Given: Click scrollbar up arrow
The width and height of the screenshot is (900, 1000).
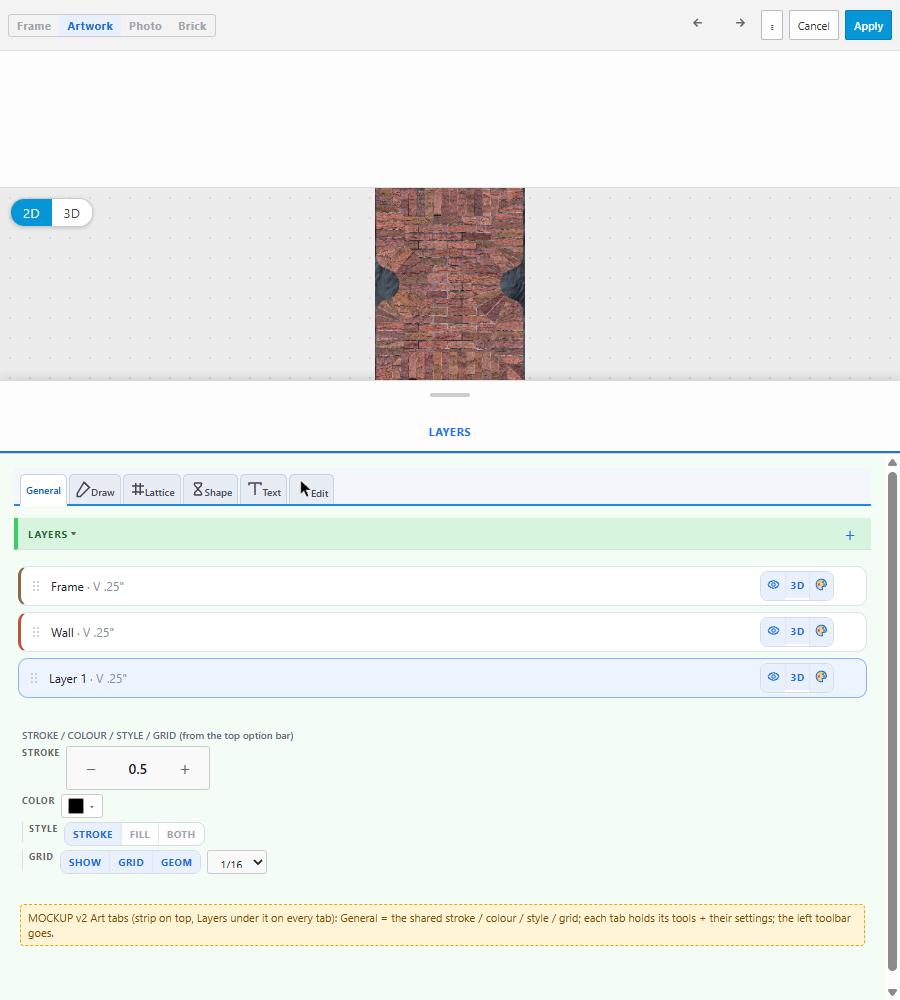Looking at the screenshot, I should pos(892,462).
